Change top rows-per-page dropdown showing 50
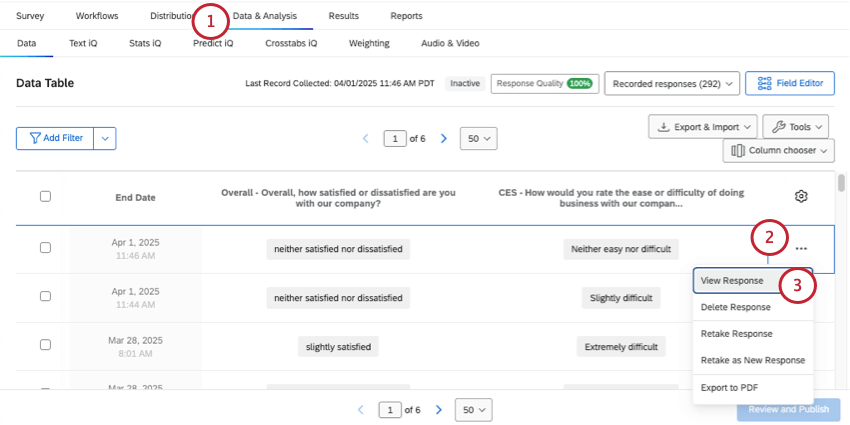 (478, 138)
